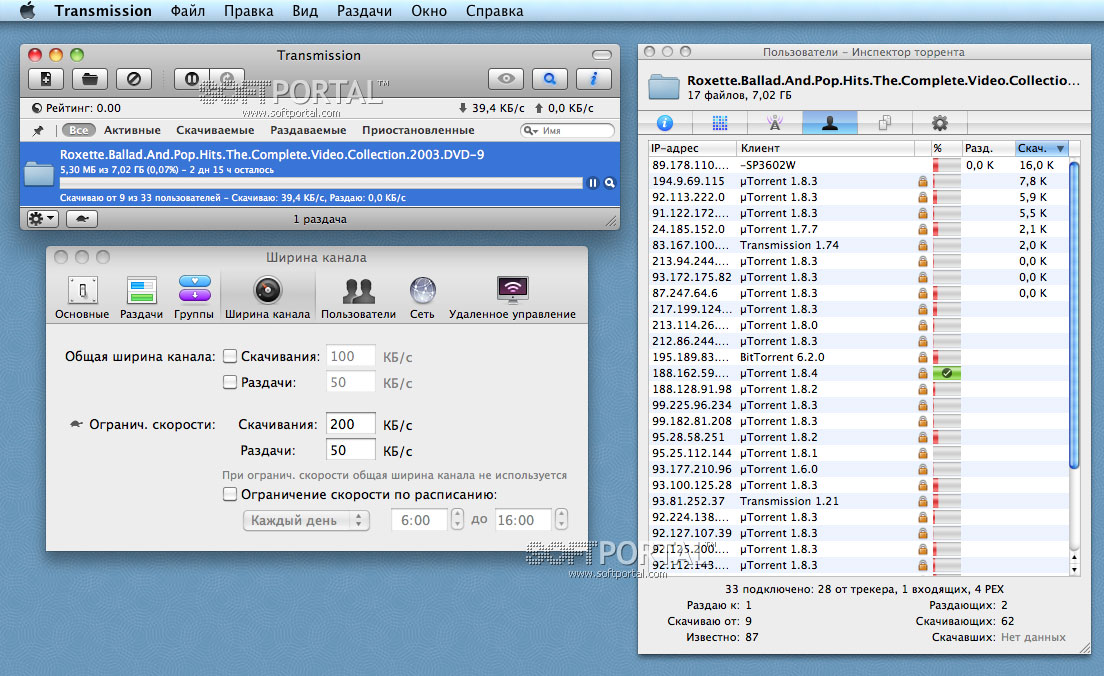Viewport: 1104px width, 676px height.
Task: Pause all transfers in Transmission toolbar
Action: tap(192, 79)
